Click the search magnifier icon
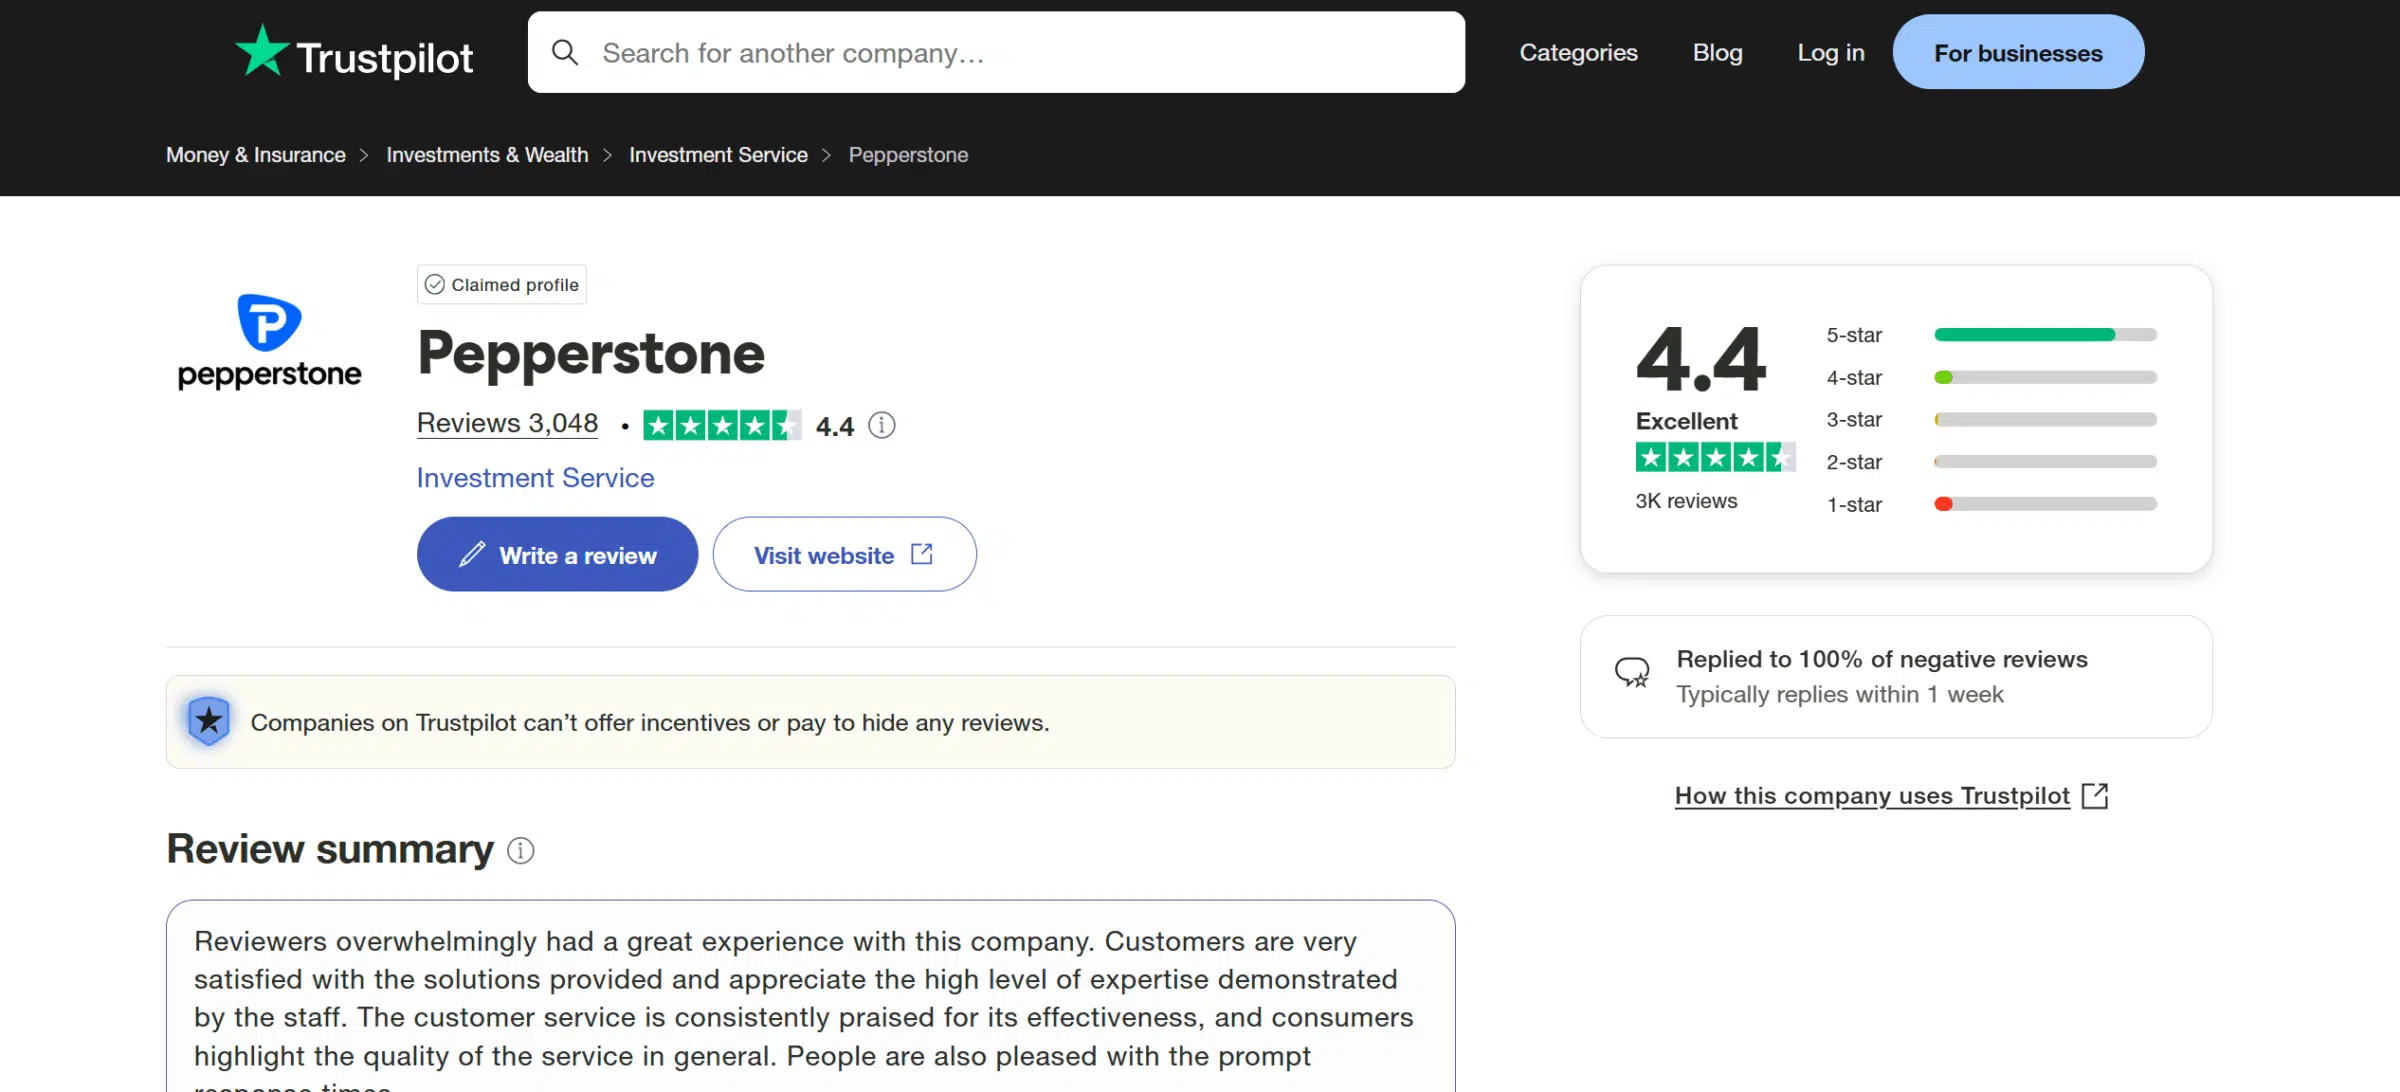This screenshot has height=1092, width=2400. [565, 52]
